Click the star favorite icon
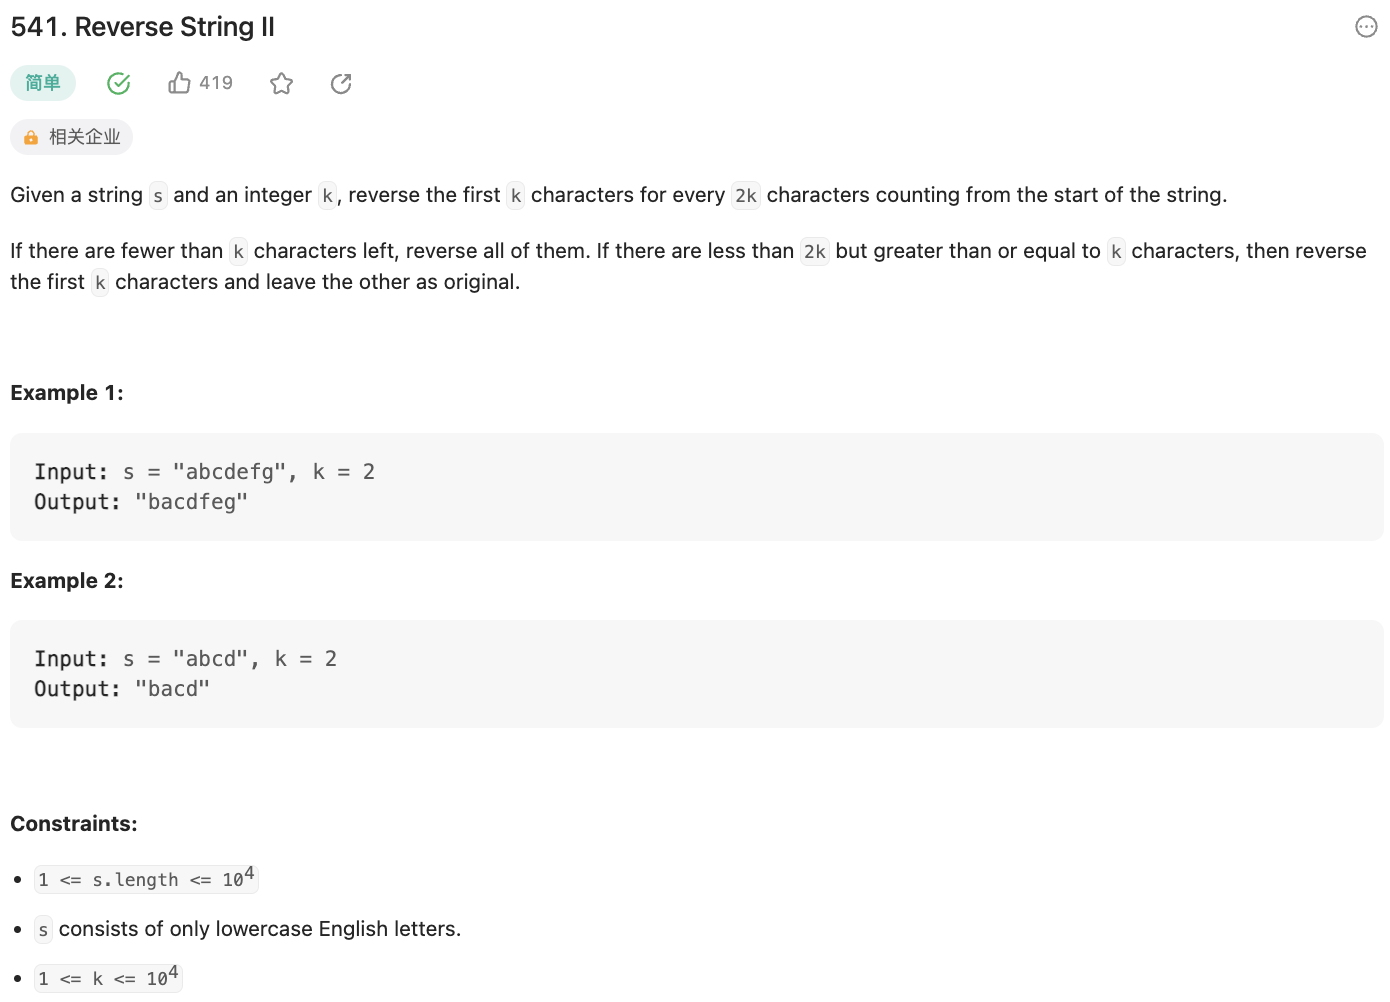 281,84
